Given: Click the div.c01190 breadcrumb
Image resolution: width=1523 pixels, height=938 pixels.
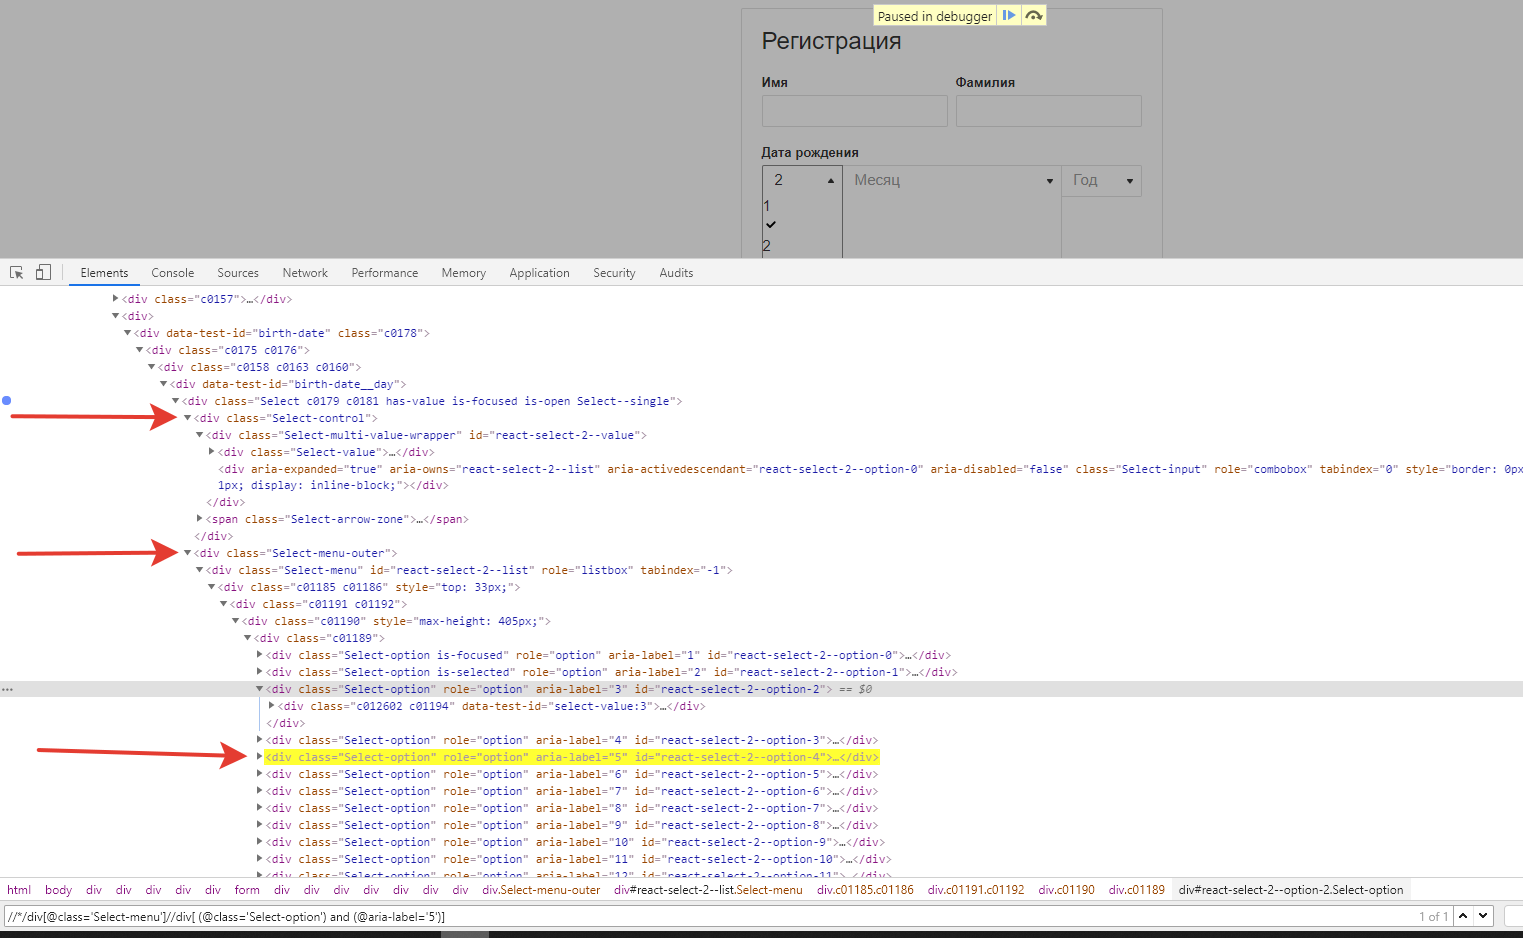Looking at the screenshot, I should [1066, 890].
